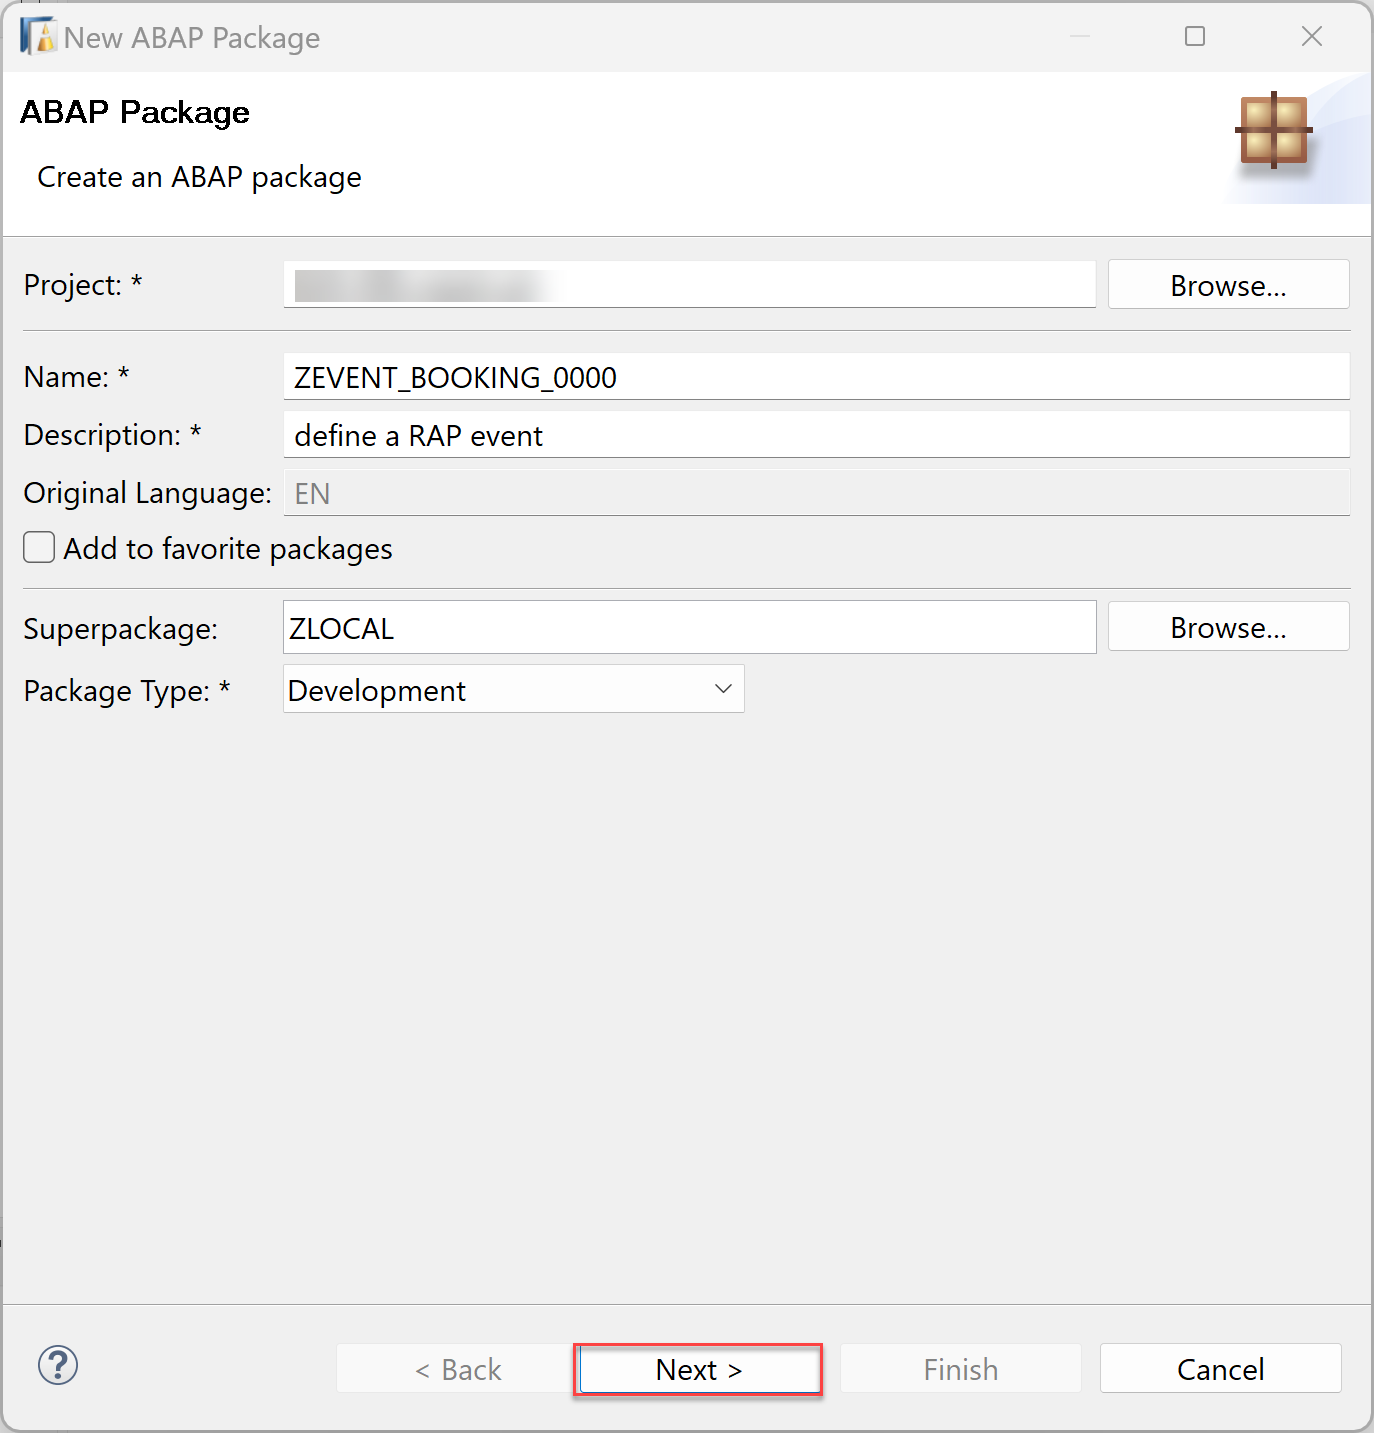Click the Cancel button
Screen dimensions: 1374x1433
[x=1220, y=1369]
